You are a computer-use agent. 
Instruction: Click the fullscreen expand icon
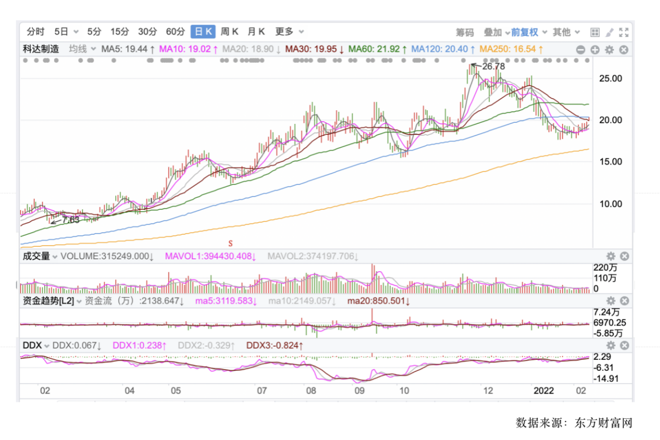click(625, 32)
